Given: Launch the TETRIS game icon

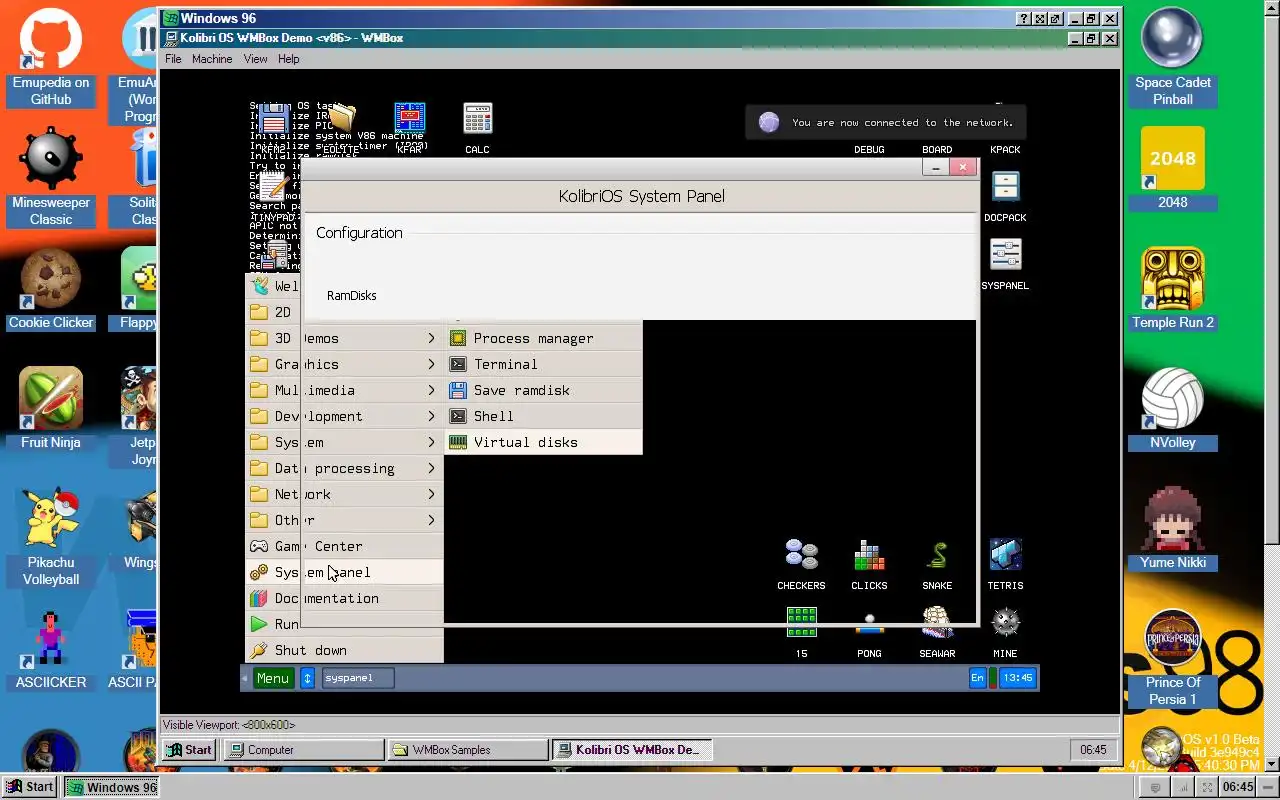Looking at the screenshot, I should pos(1005,563).
